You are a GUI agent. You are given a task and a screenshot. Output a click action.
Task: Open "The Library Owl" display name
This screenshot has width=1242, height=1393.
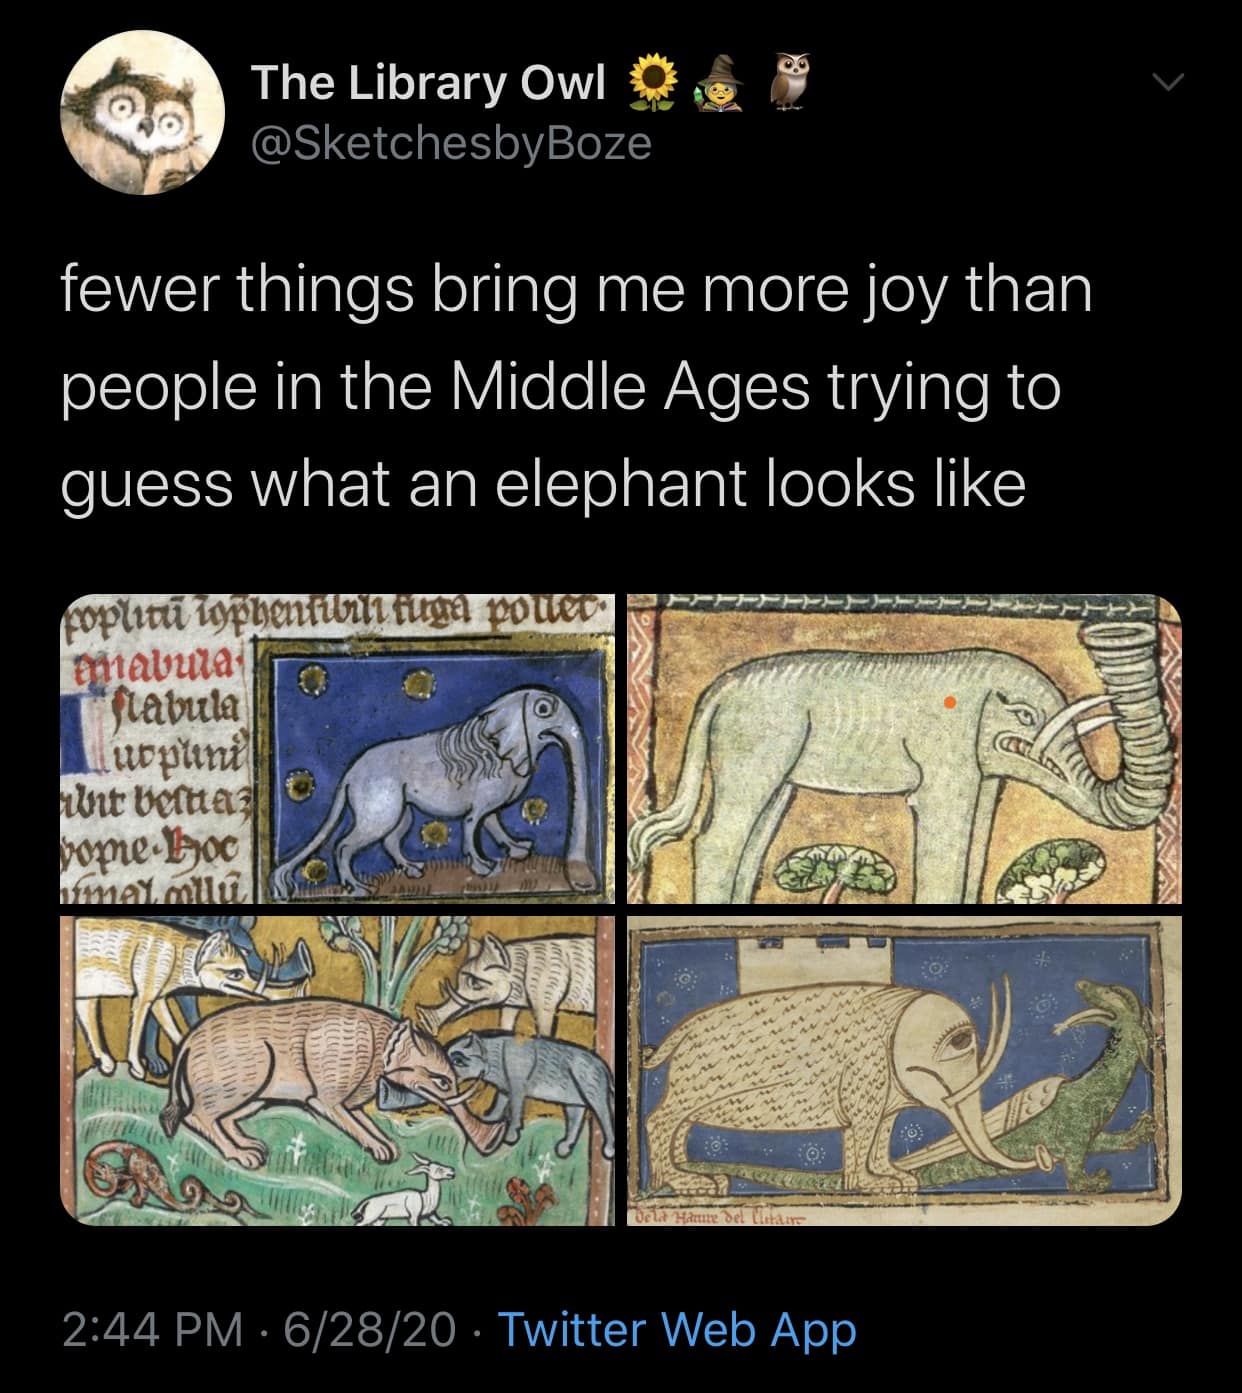pos(428,84)
